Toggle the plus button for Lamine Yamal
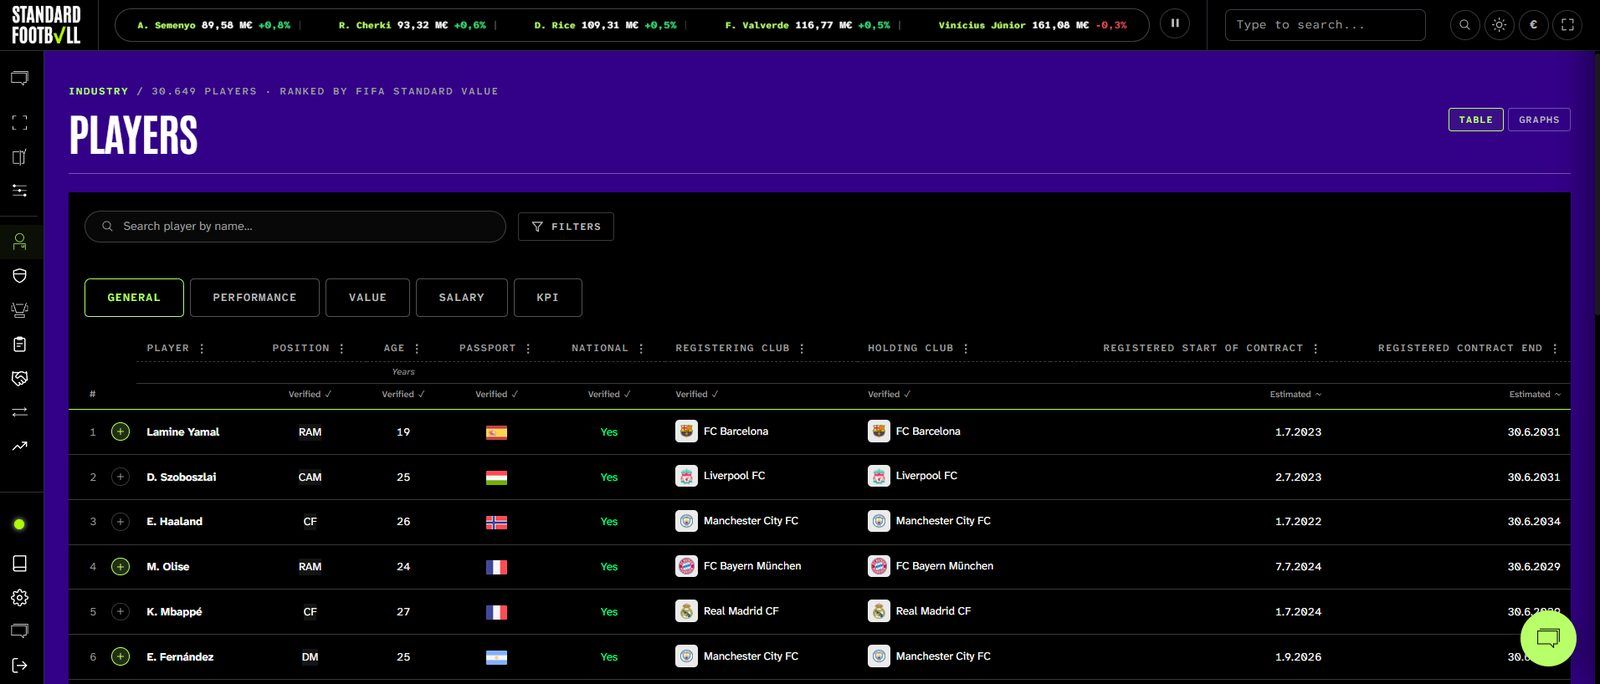1600x684 pixels. pyautogui.click(x=120, y=432)
